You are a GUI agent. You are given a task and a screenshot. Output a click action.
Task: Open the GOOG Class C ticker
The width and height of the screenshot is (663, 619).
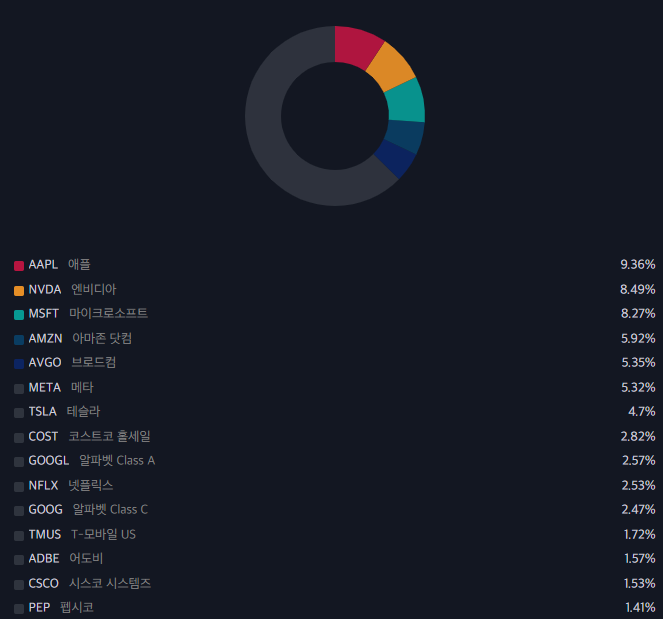pos(334,509)
